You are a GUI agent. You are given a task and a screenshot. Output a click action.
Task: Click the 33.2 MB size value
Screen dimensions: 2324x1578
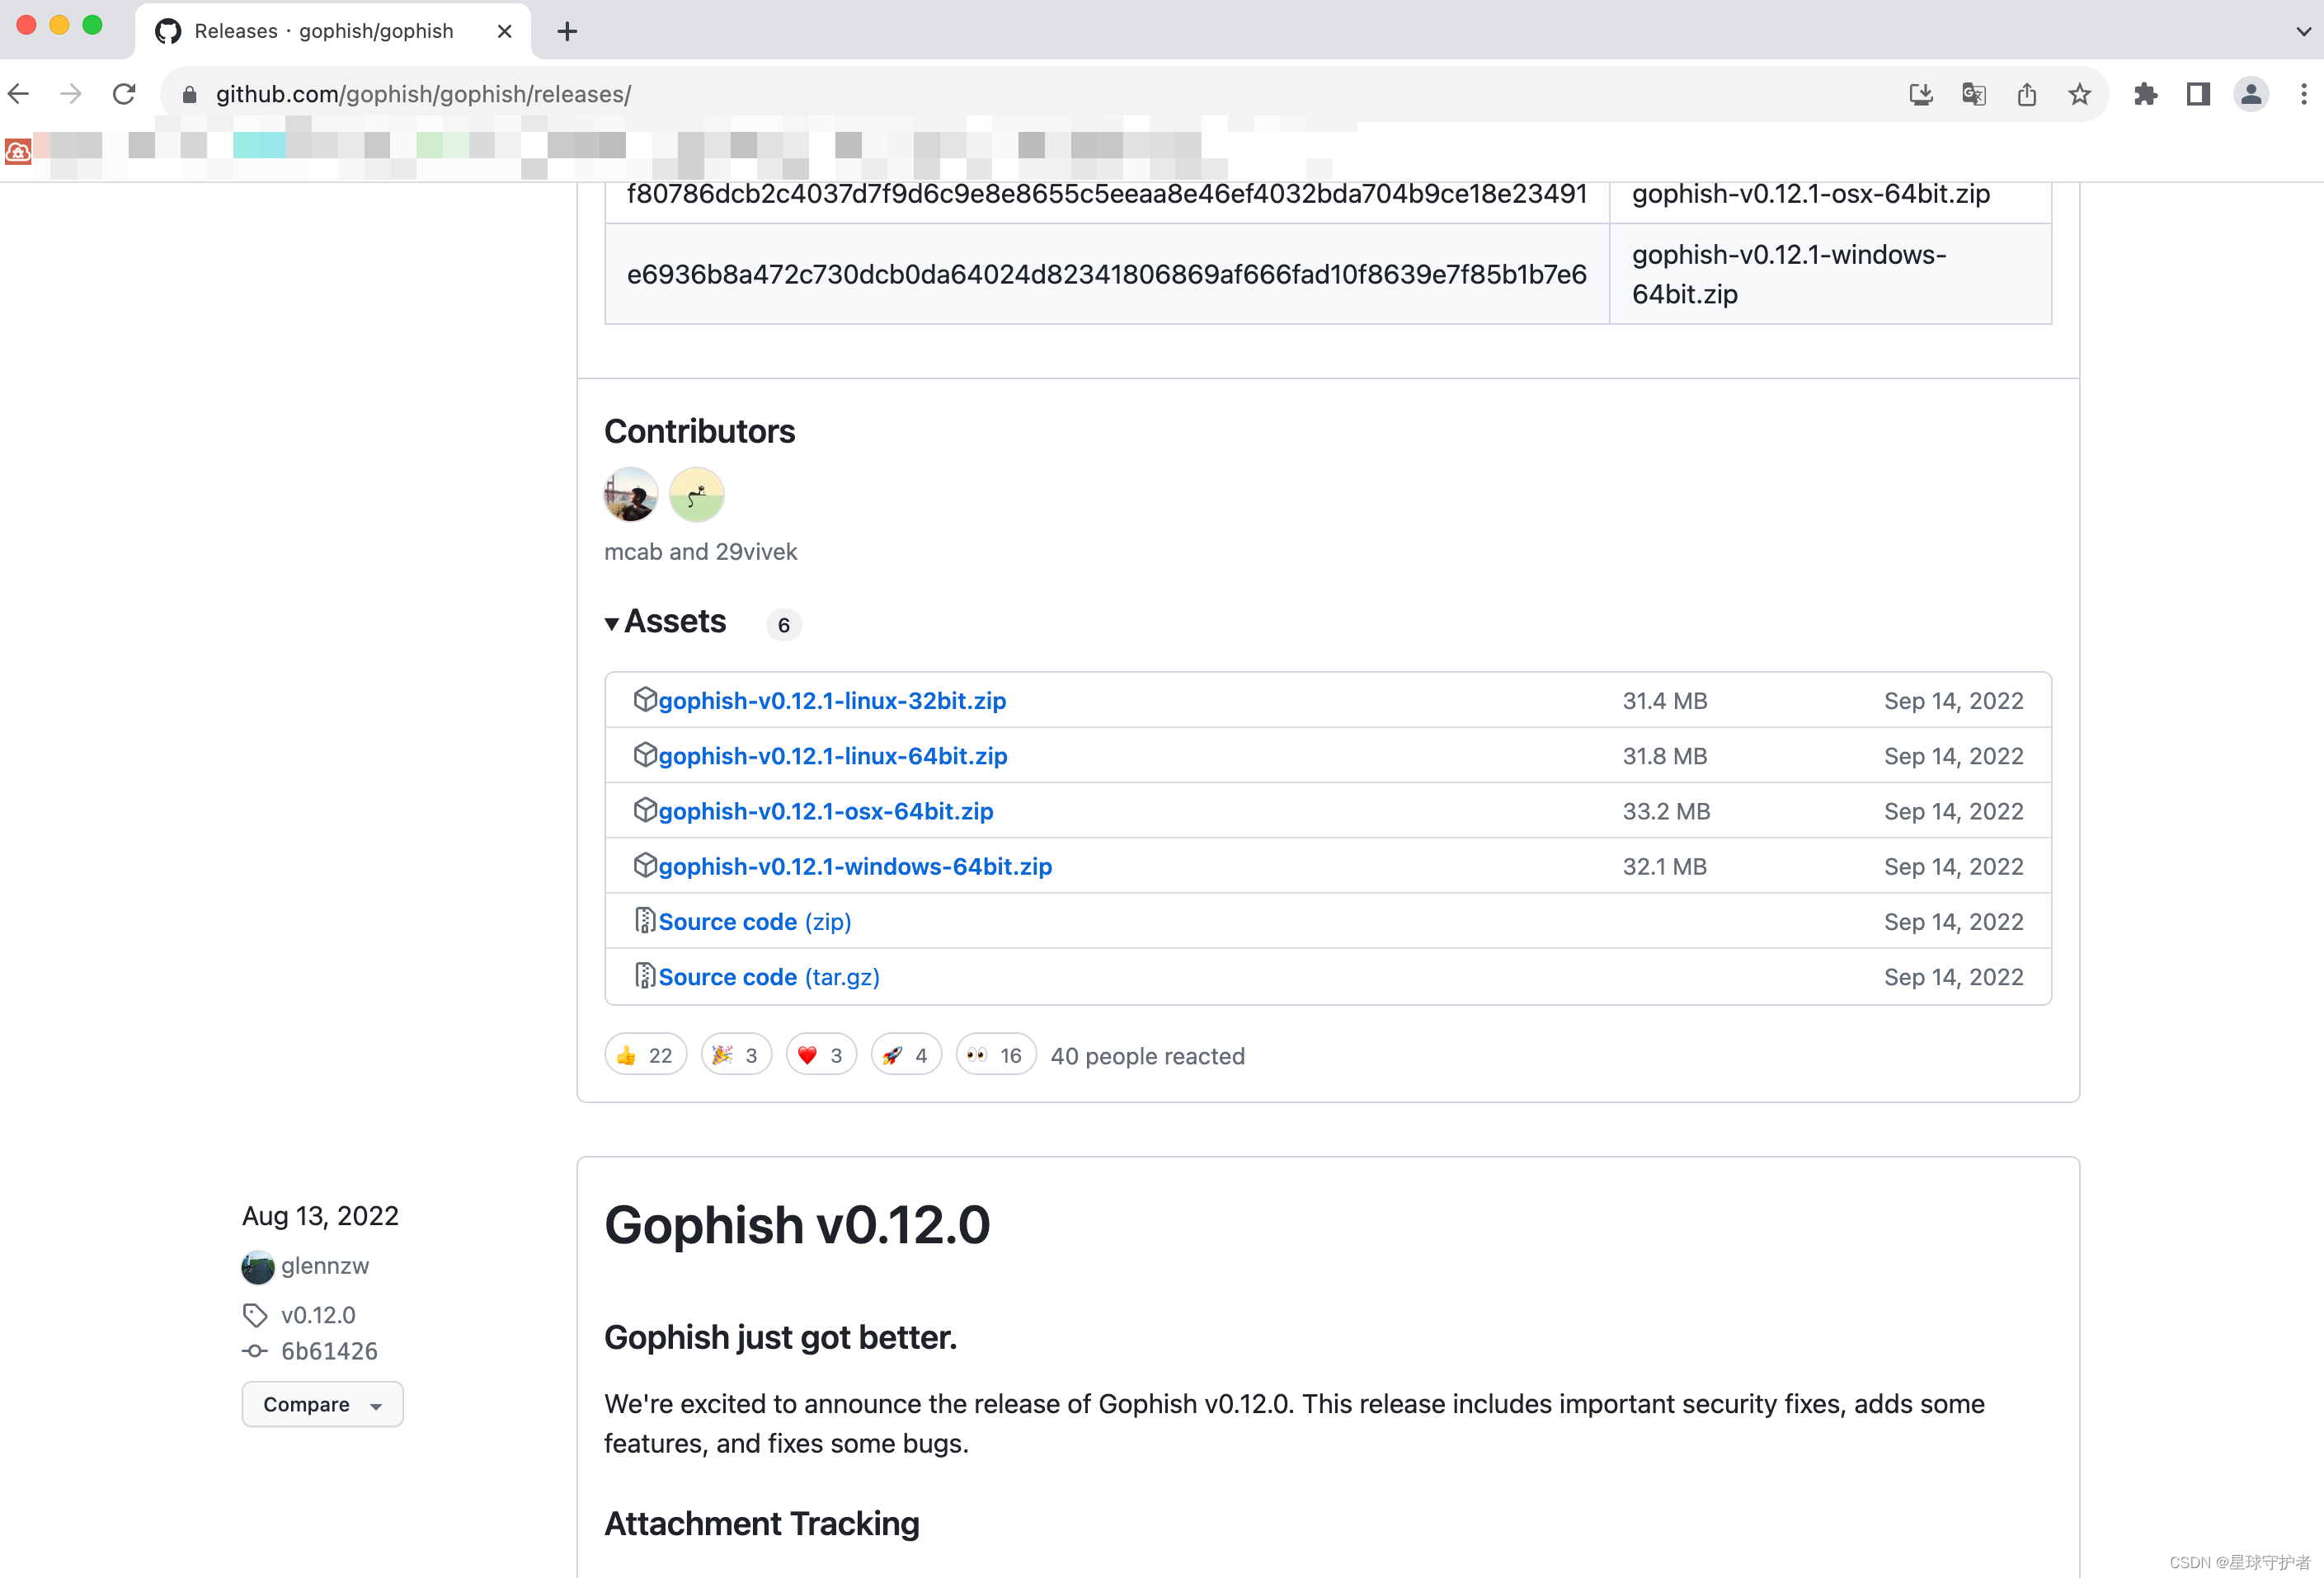1666,811
